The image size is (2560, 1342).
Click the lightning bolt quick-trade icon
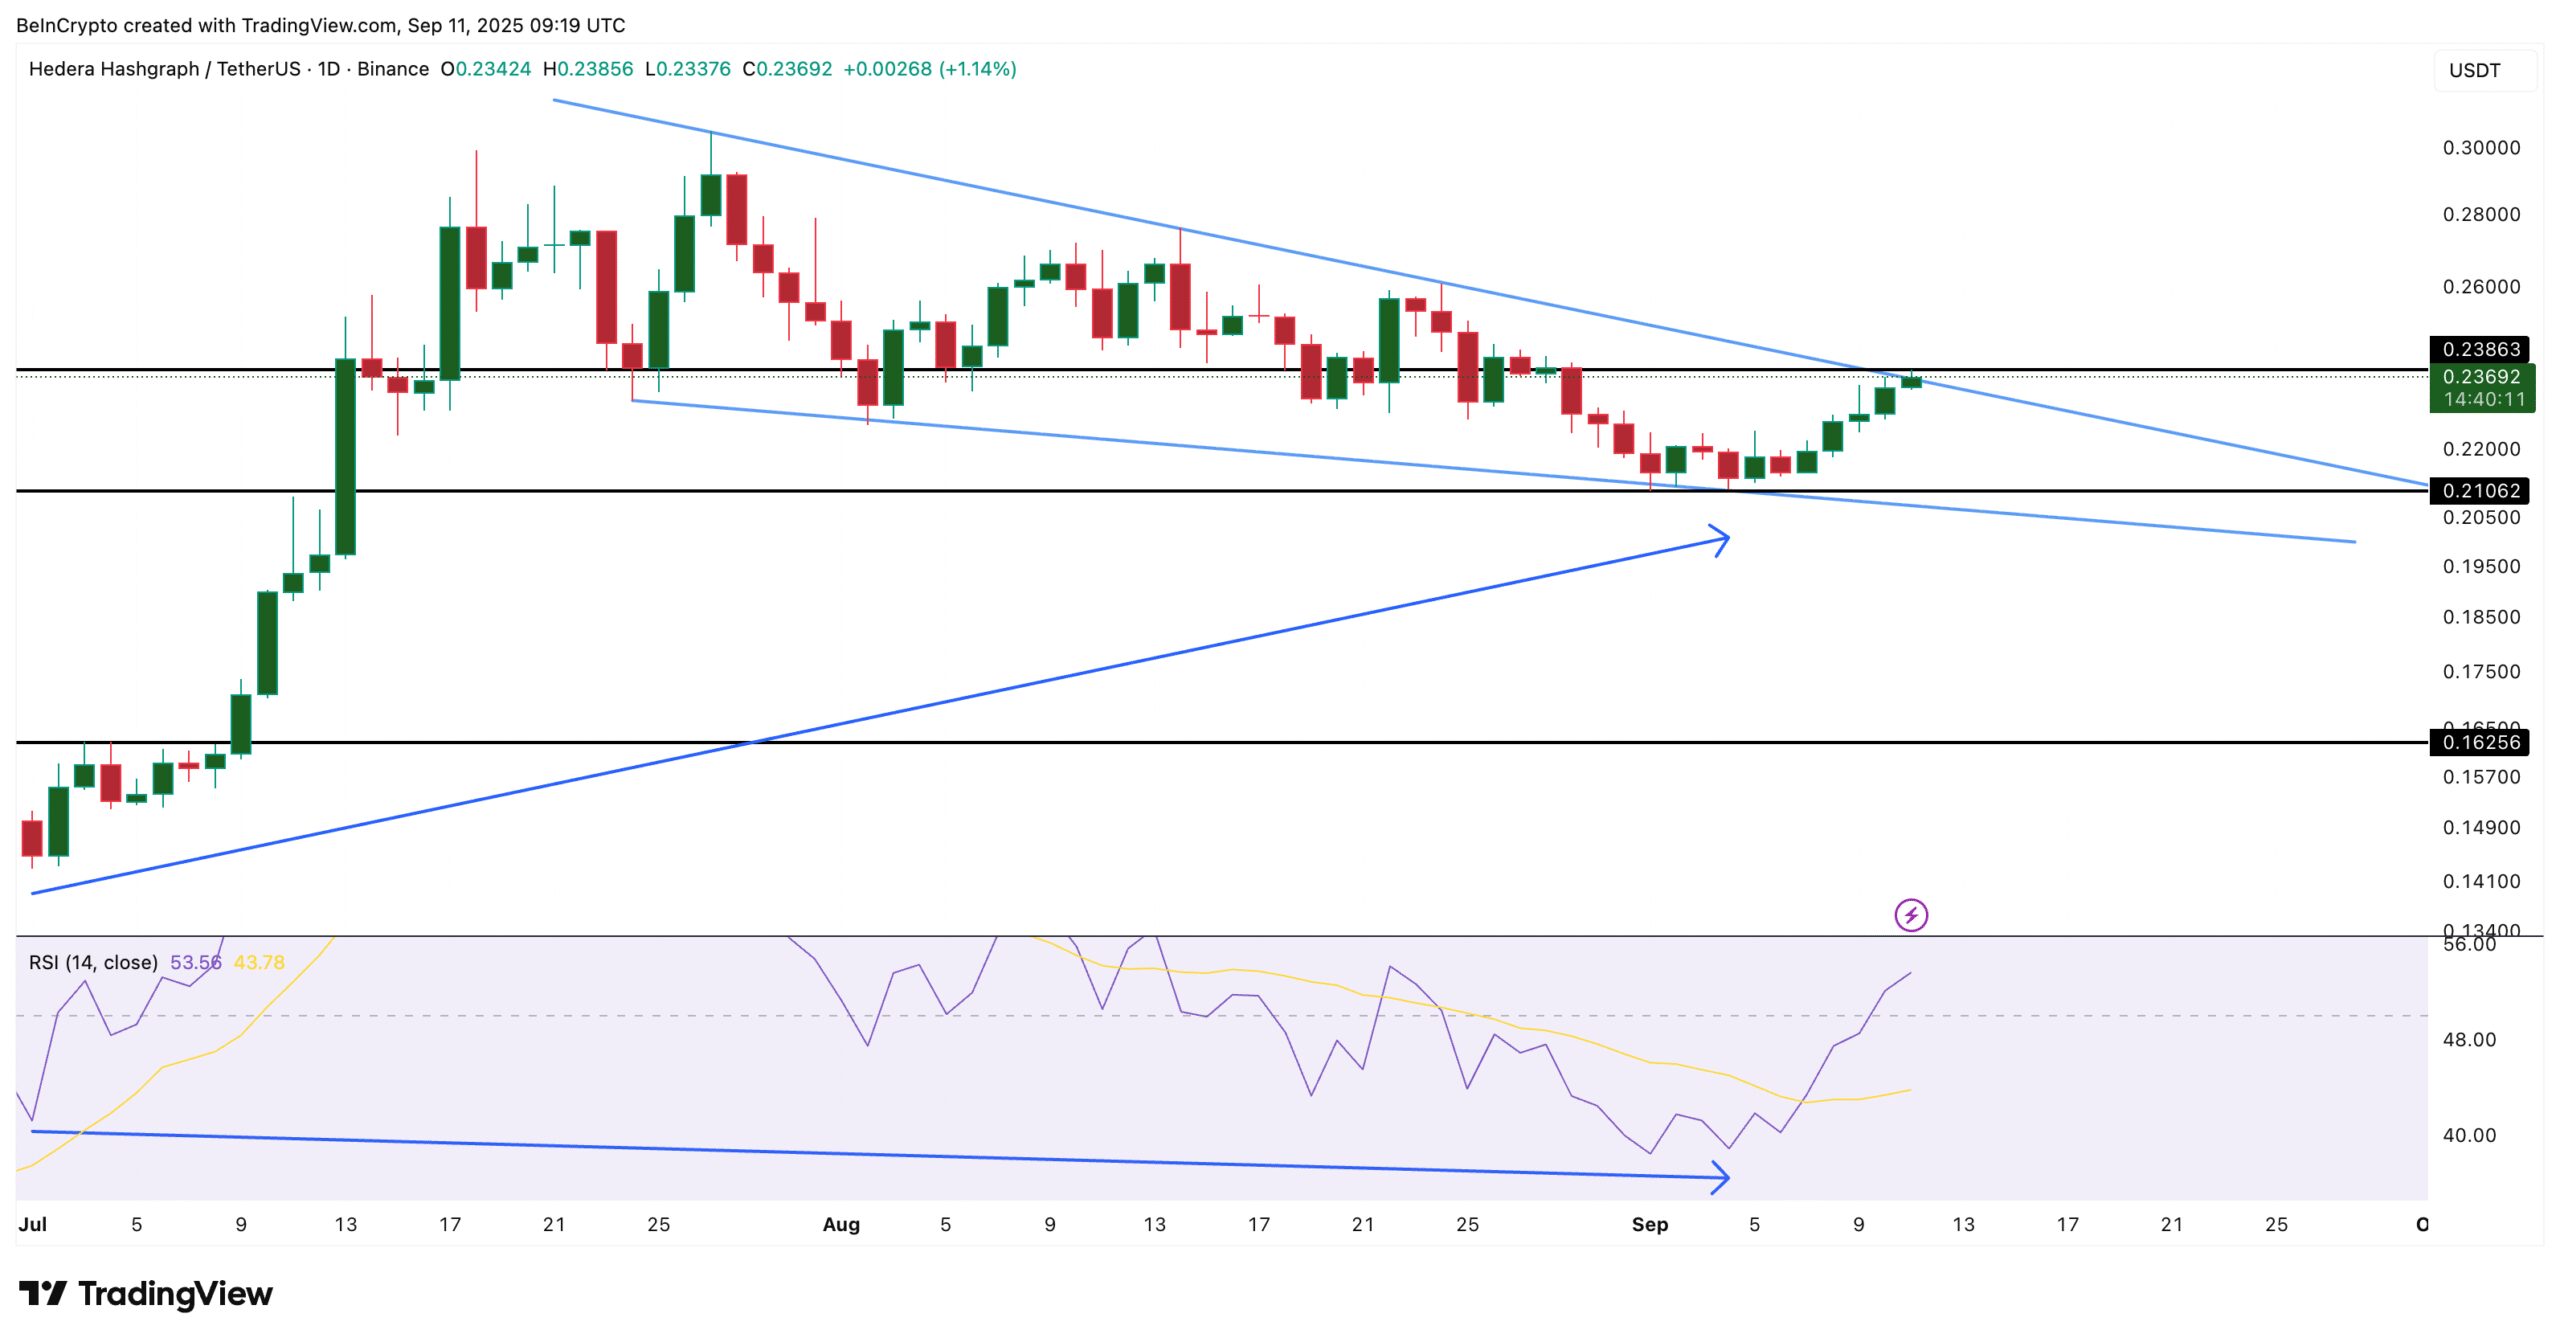point(1910,913)
